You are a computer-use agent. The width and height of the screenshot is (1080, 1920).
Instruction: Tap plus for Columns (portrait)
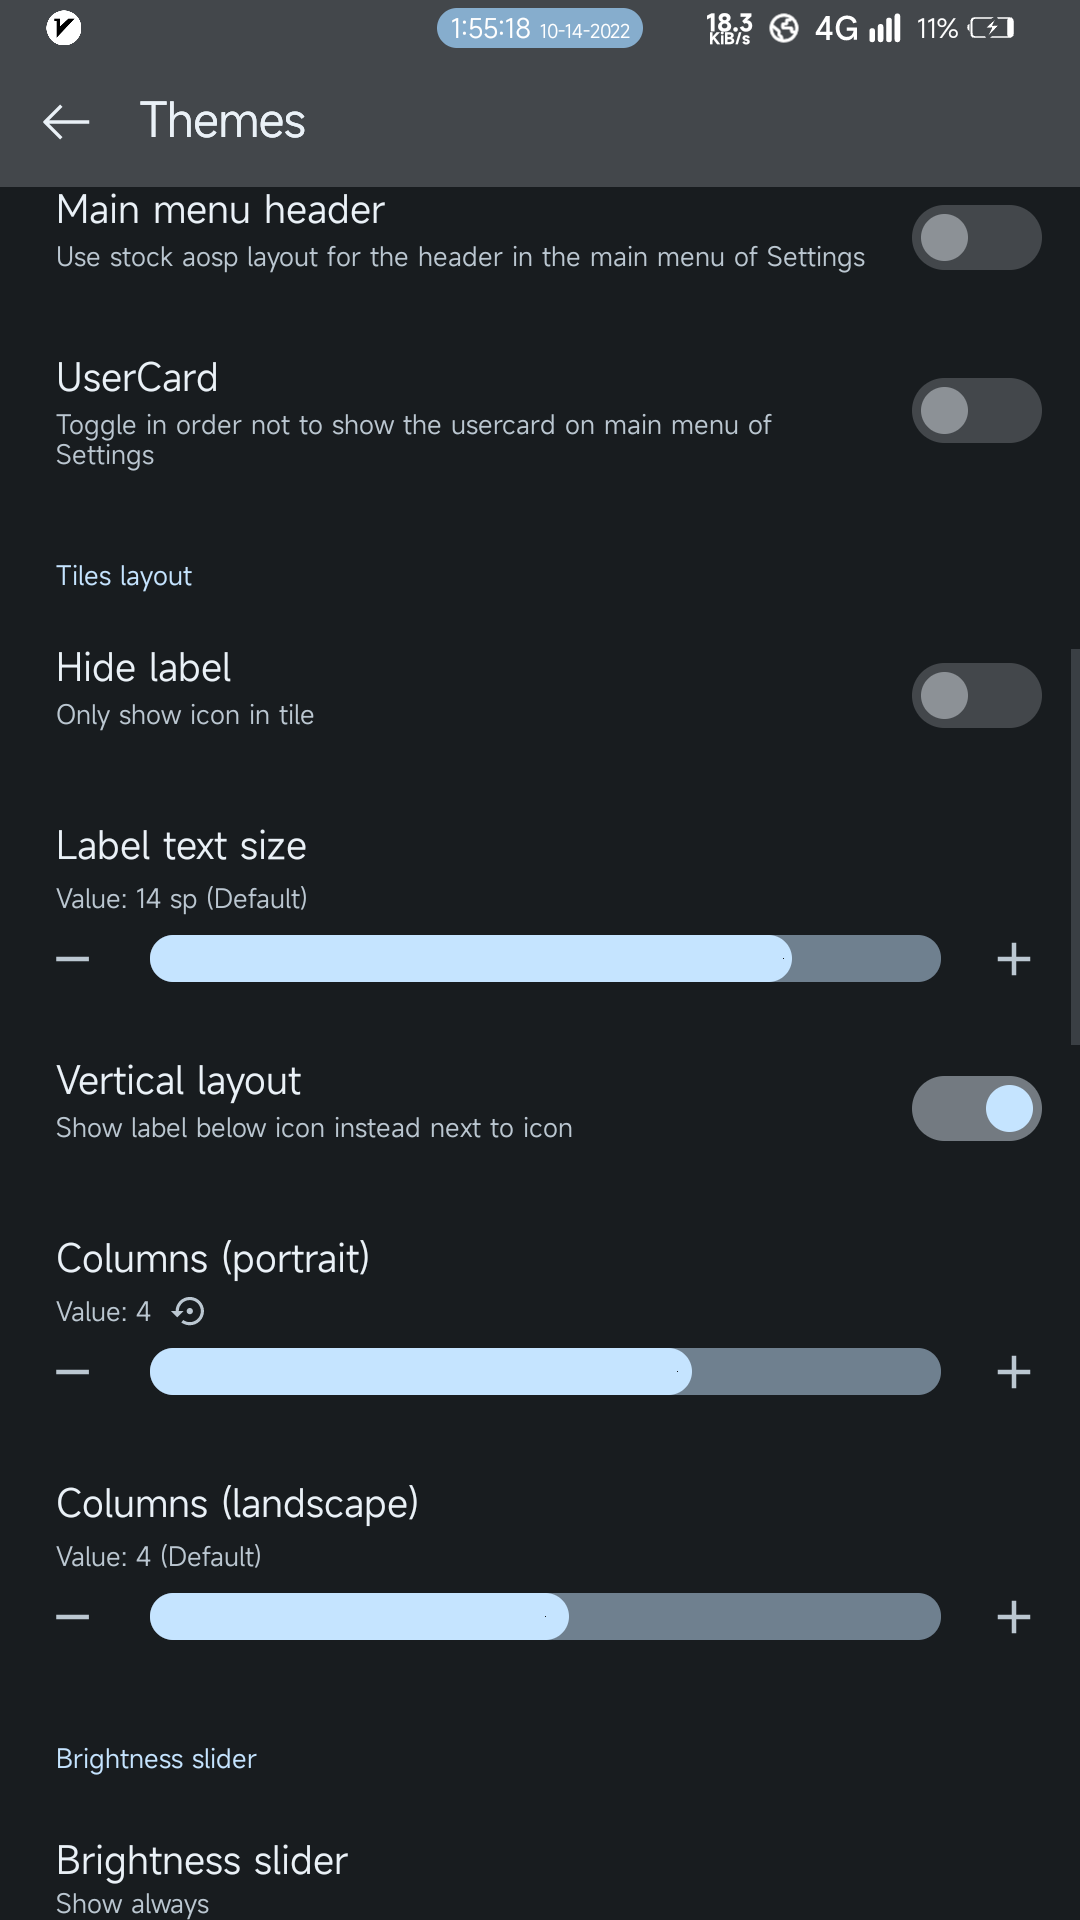tap(1013, 1372)
